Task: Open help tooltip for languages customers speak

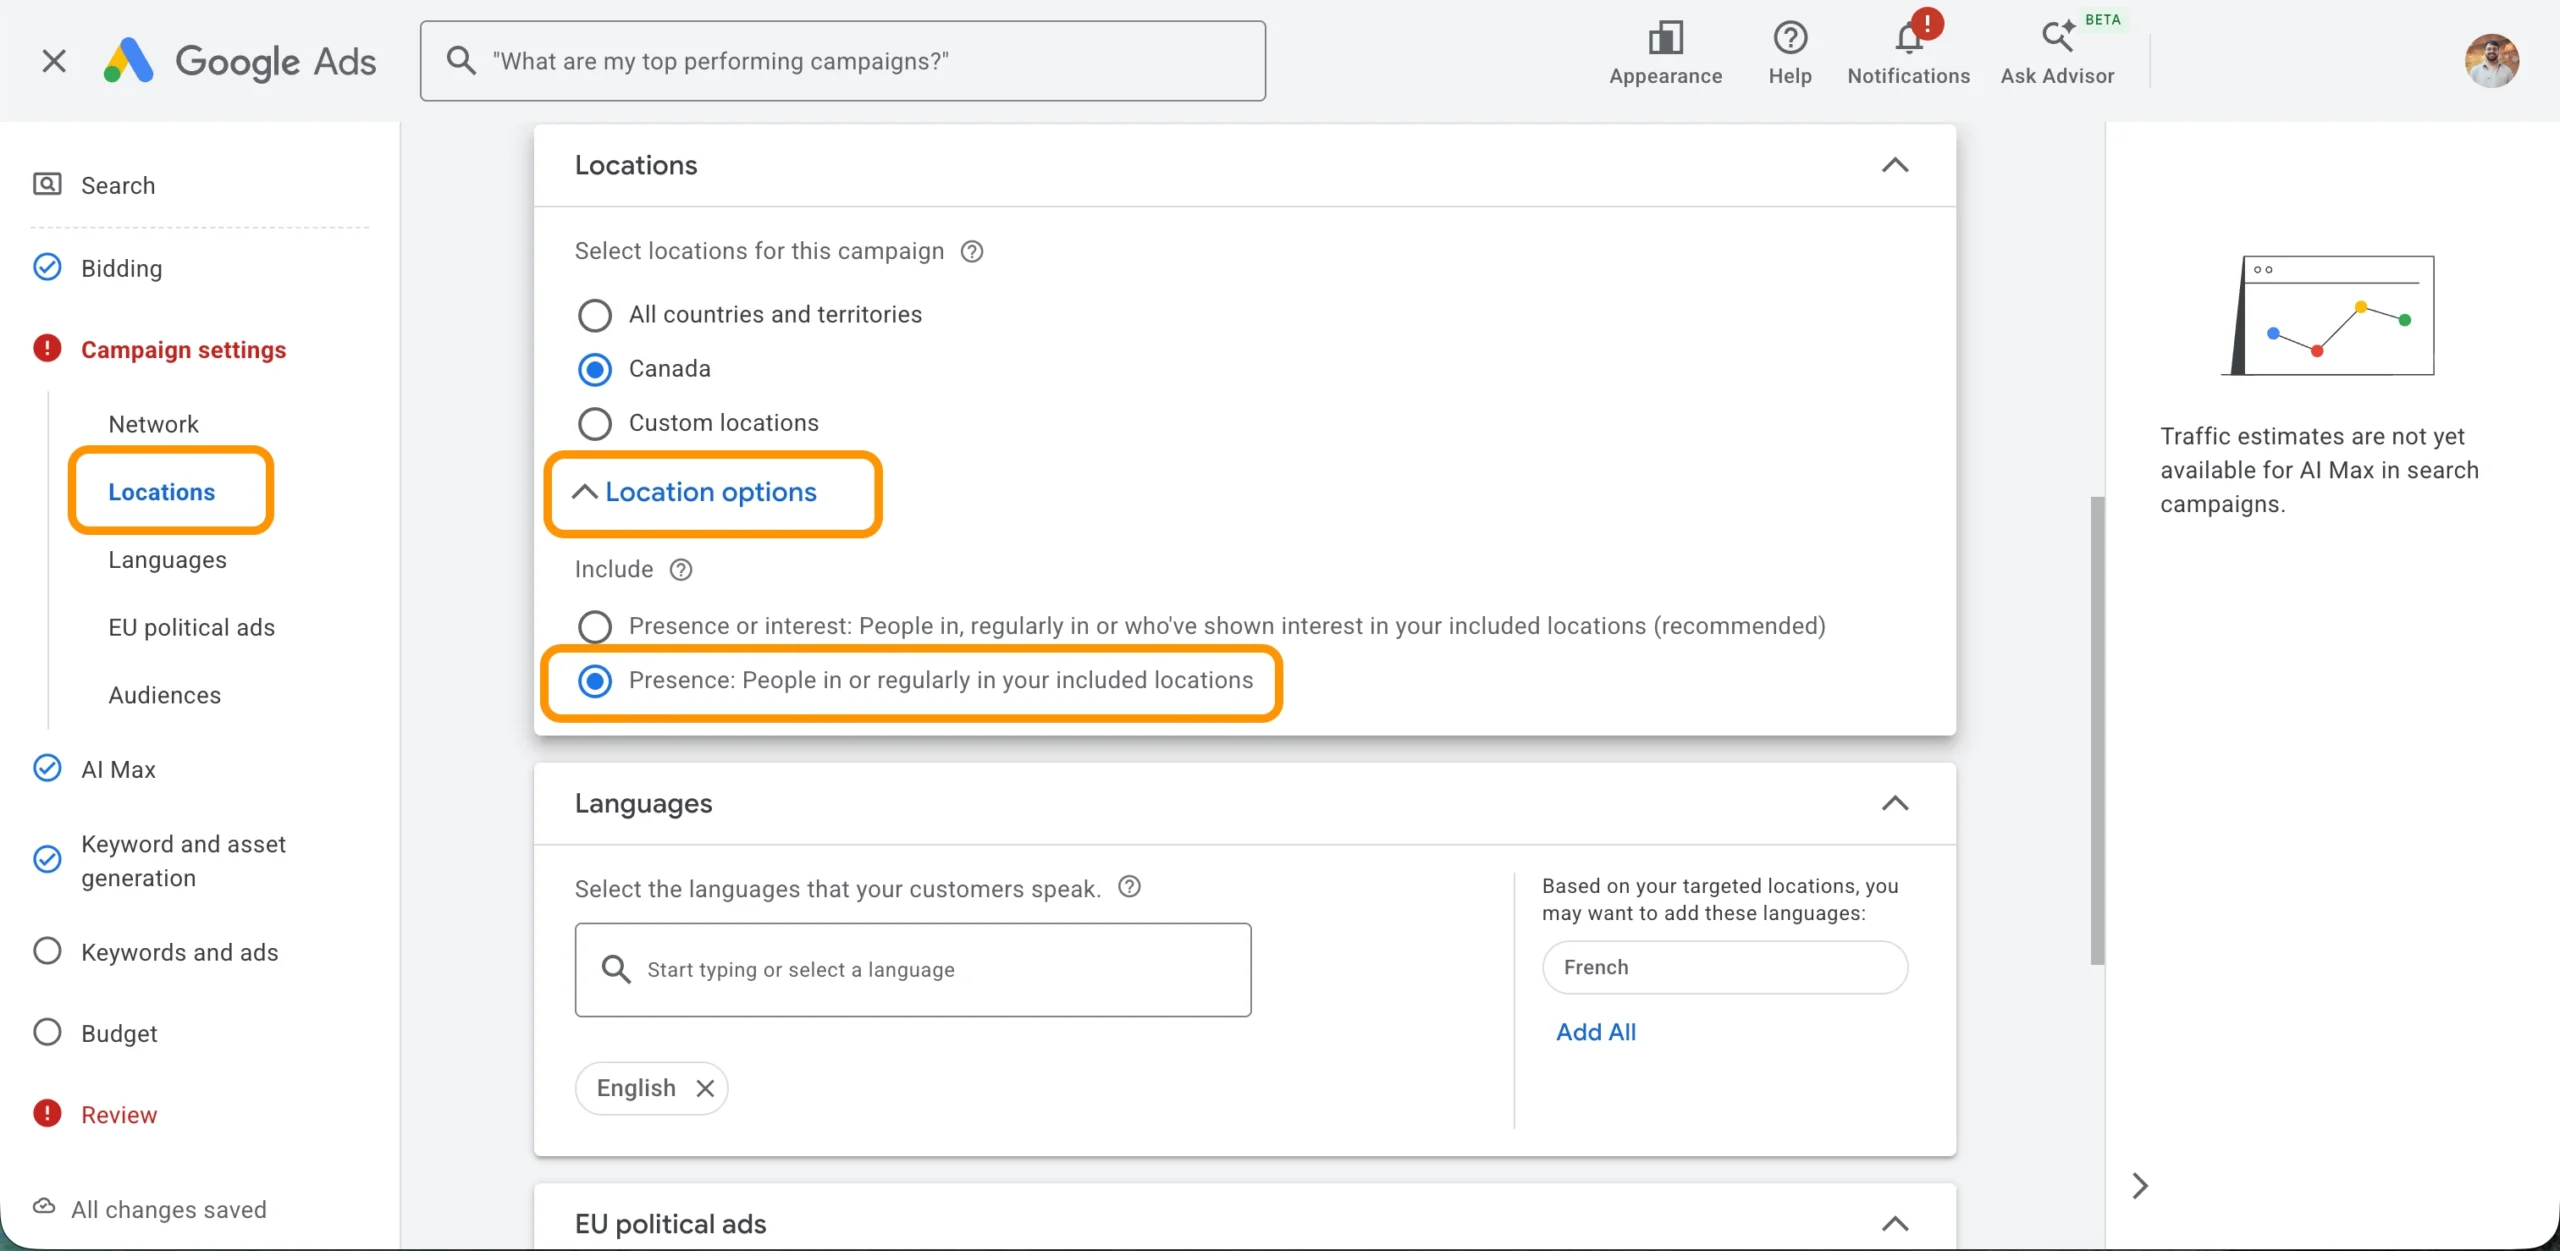Action: [x=1129, y=887]
